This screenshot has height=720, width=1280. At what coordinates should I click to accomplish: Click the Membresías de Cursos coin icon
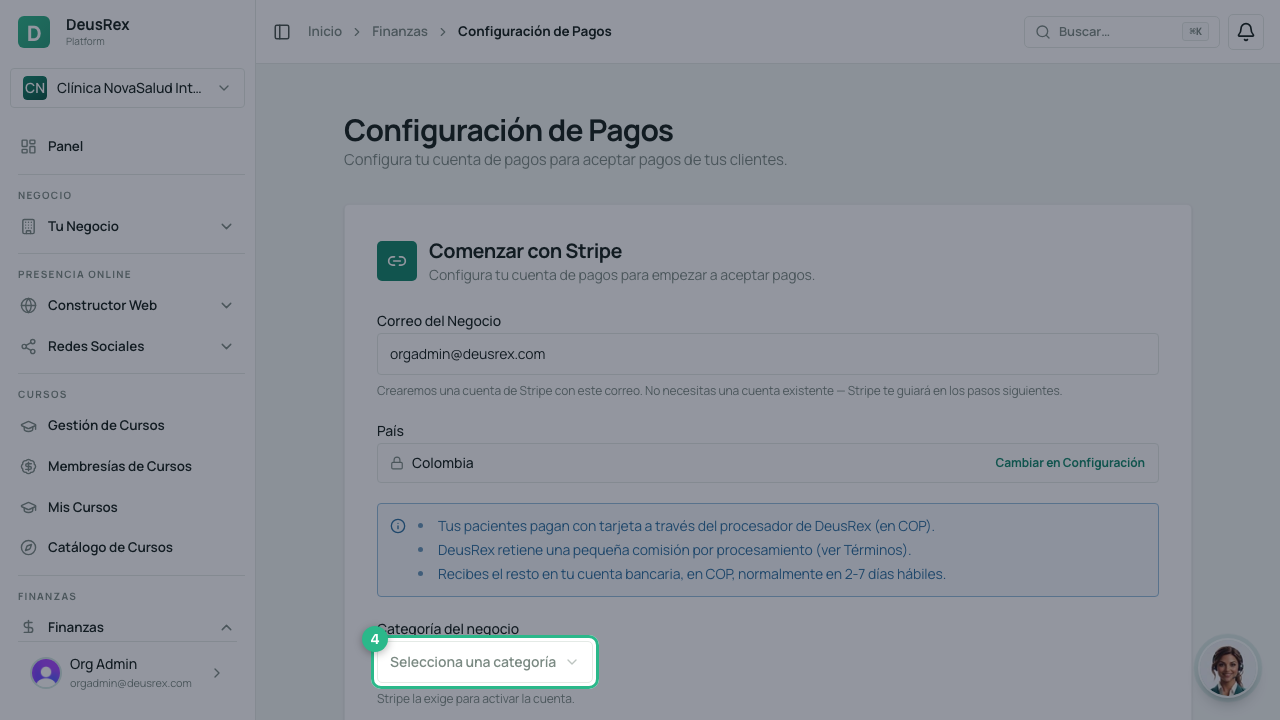pyautogui.click(x=28, y=466)
